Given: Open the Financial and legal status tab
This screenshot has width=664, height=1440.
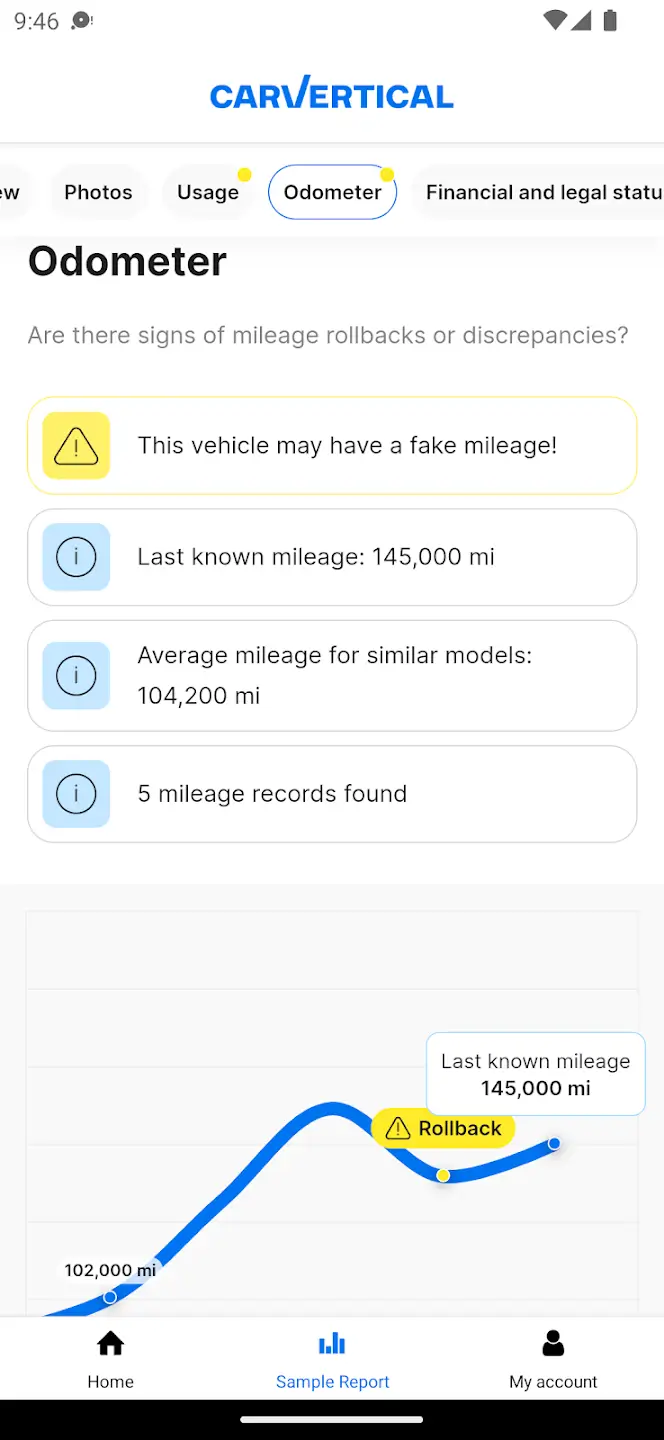Looking at the screenshot, I should pos(545,192).
